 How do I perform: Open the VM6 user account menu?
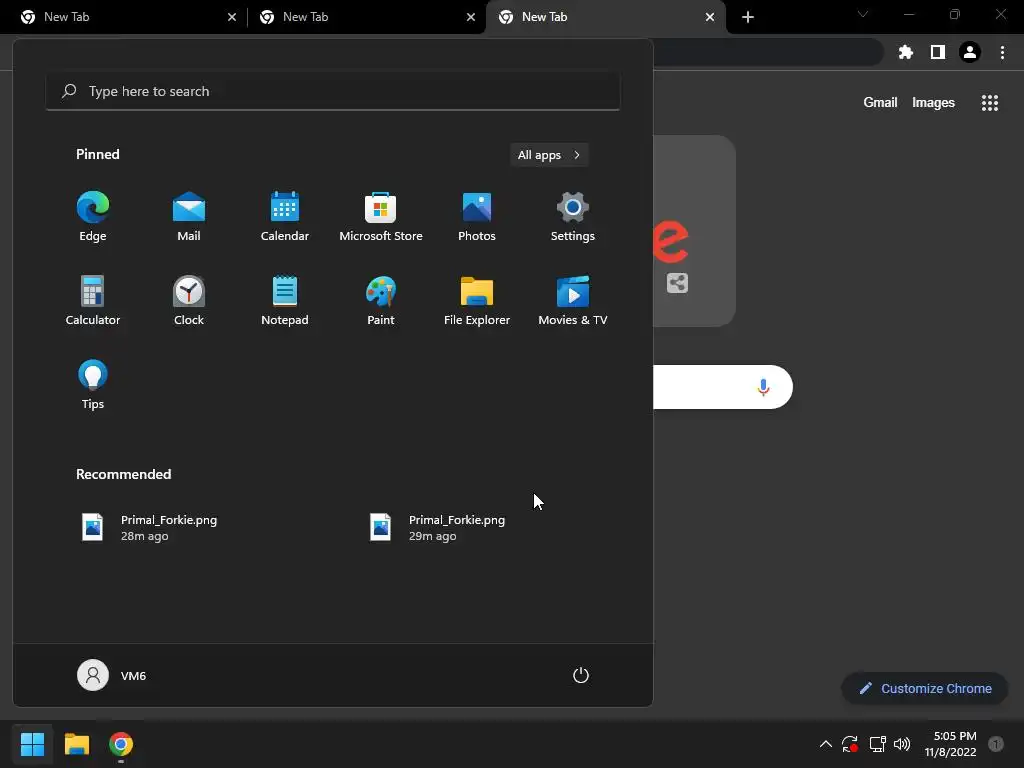coord(112,675)
